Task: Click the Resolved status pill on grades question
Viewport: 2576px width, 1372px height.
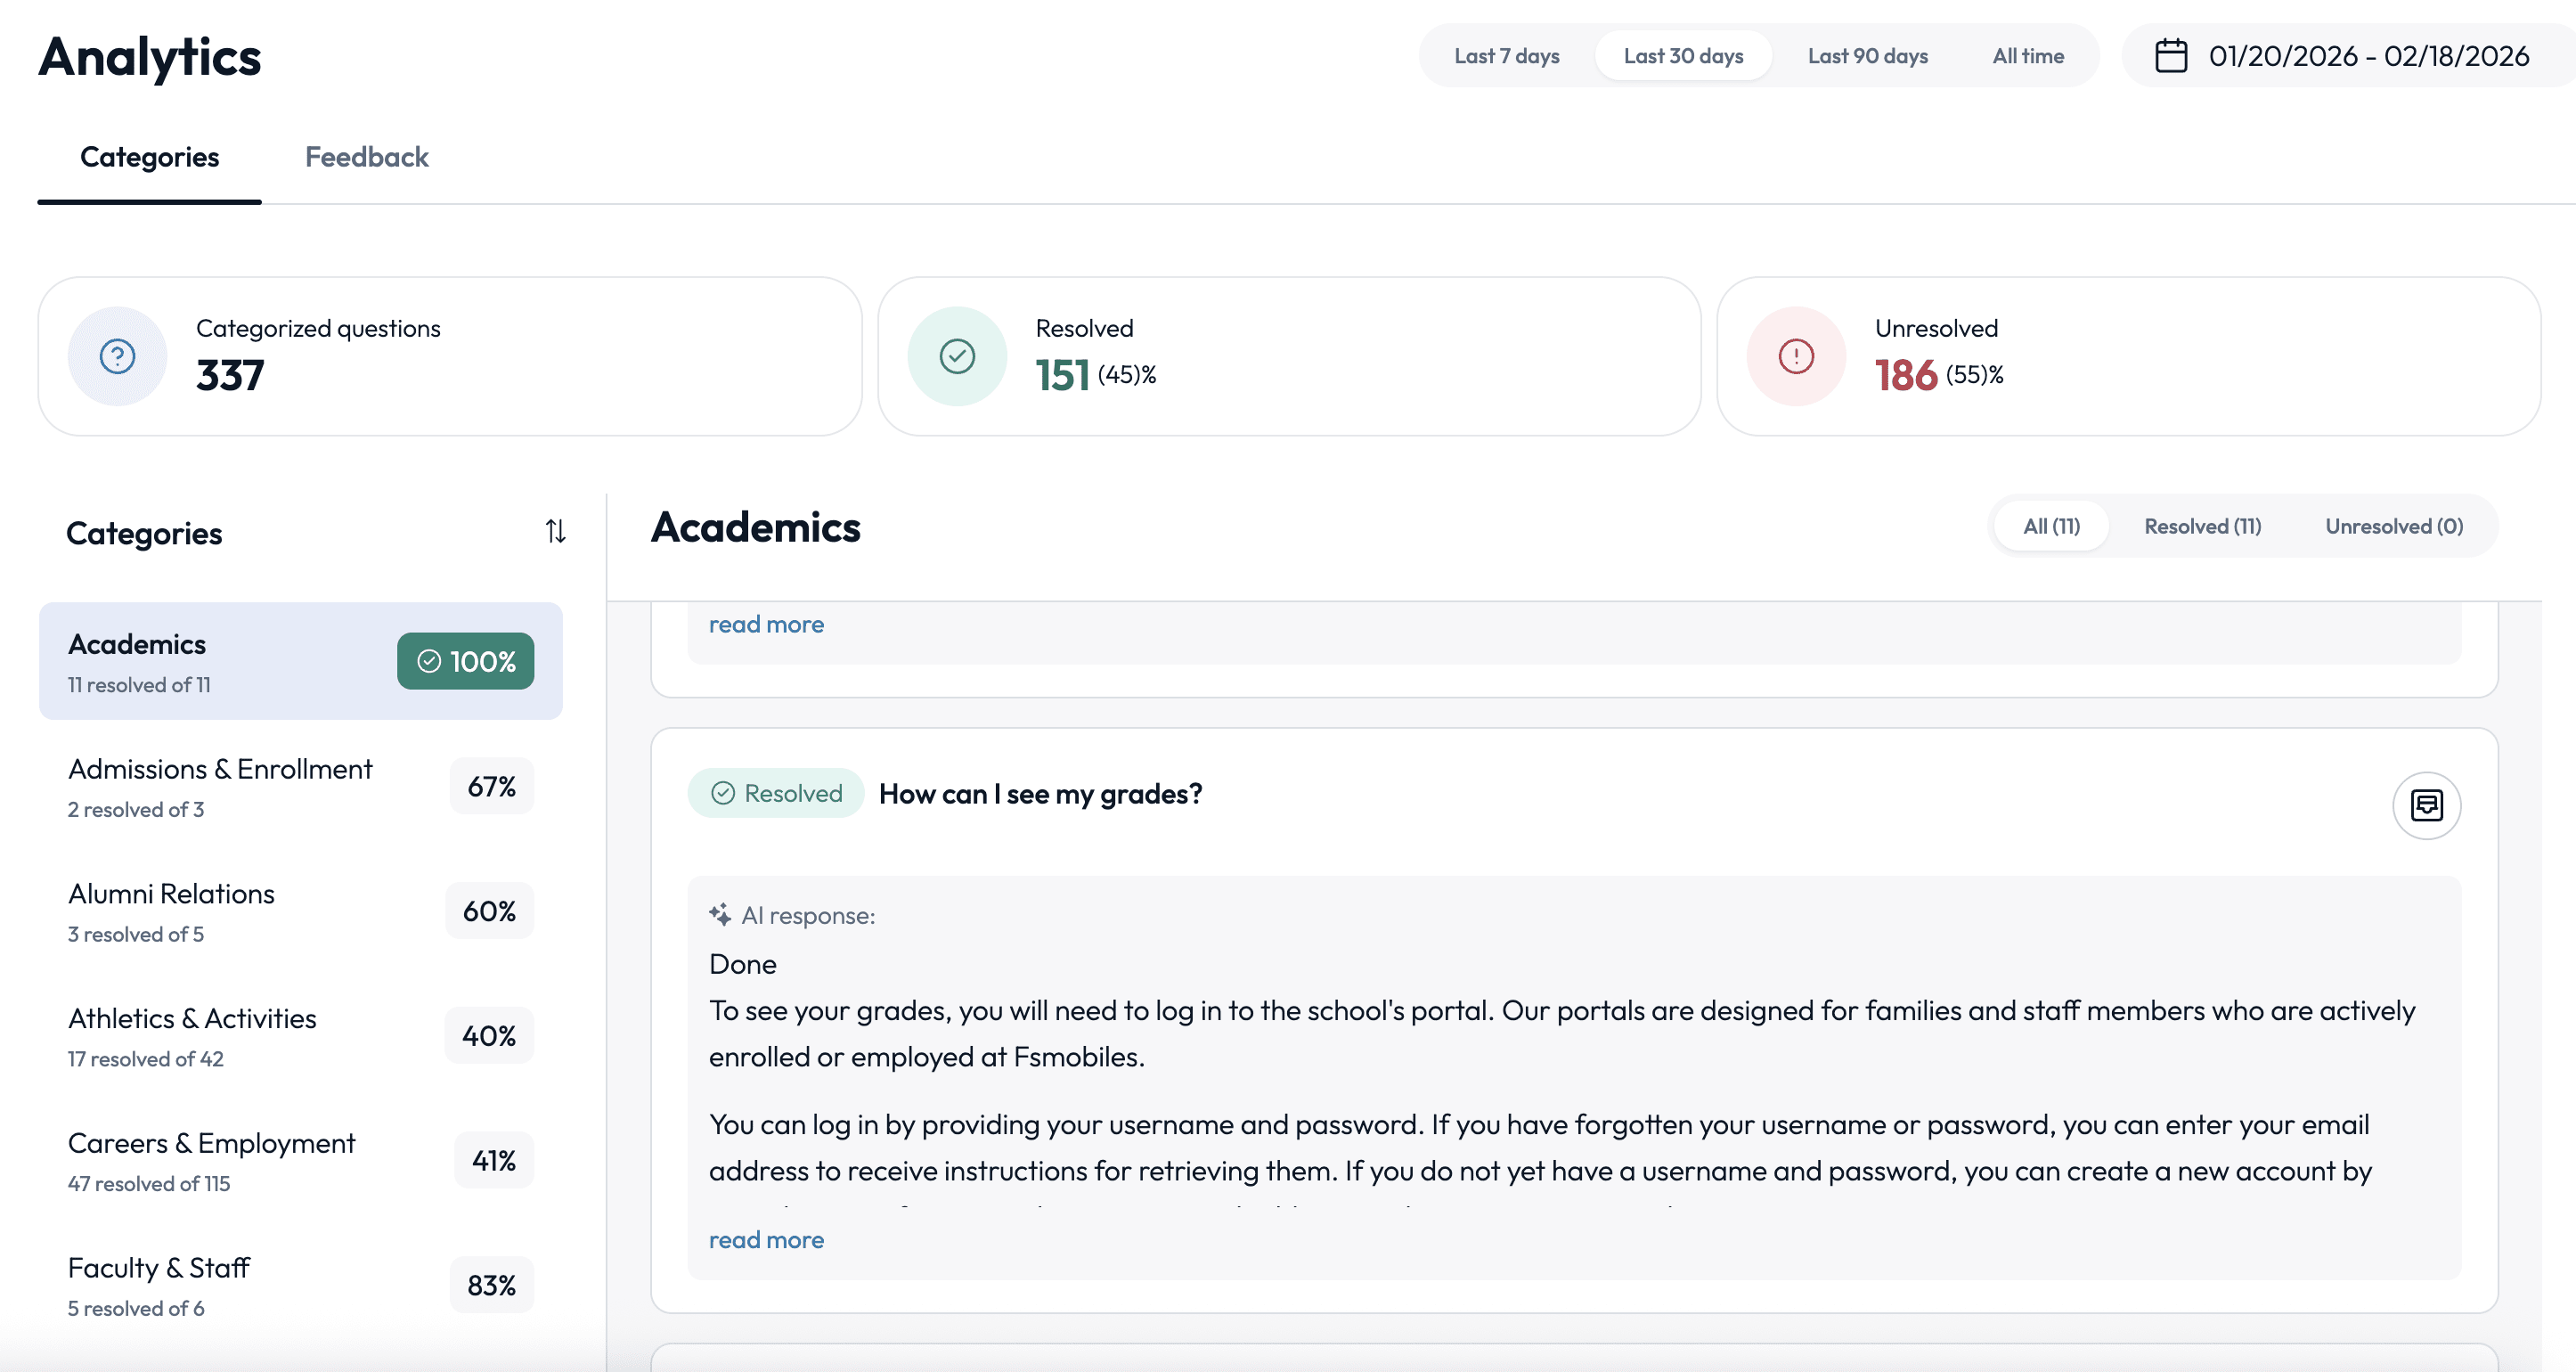Action: pyautogui.click(x=775, y=793)
